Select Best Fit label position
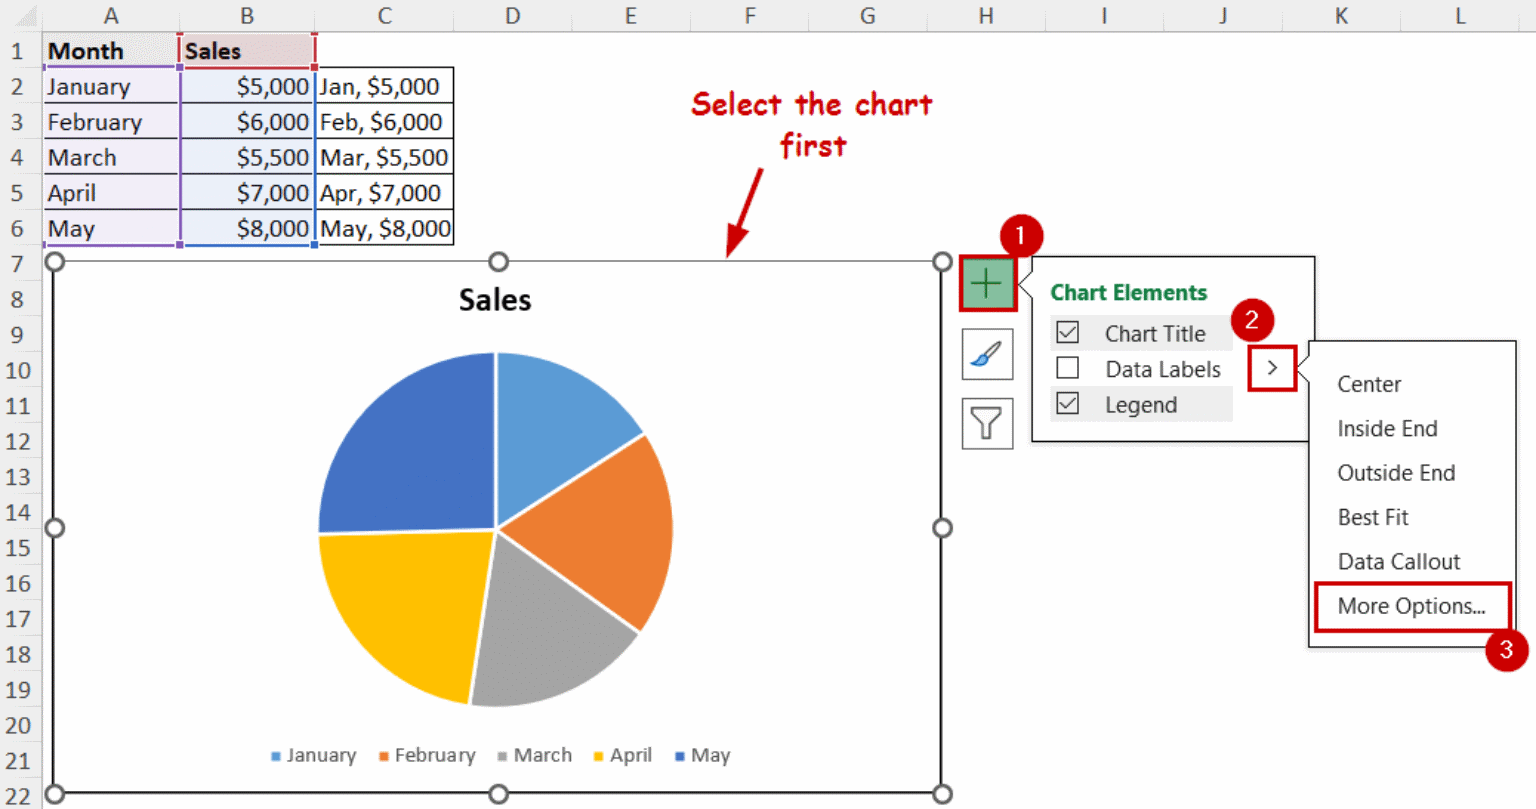The width and height of the screenshot is (1536, 809). point(1372,517)
